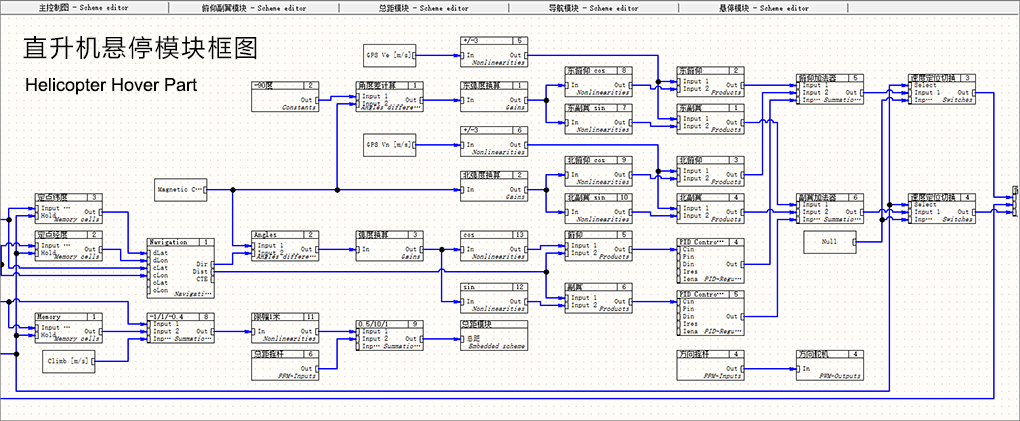Click the 方向舵机 PWM-Outputs block
The image size is (1020, 421).
pyautogui.click(x=830, y=364)
